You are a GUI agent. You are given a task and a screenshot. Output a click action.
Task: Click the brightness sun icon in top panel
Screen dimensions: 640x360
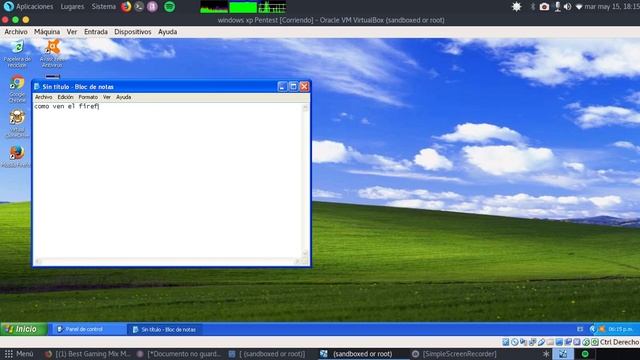516,7
